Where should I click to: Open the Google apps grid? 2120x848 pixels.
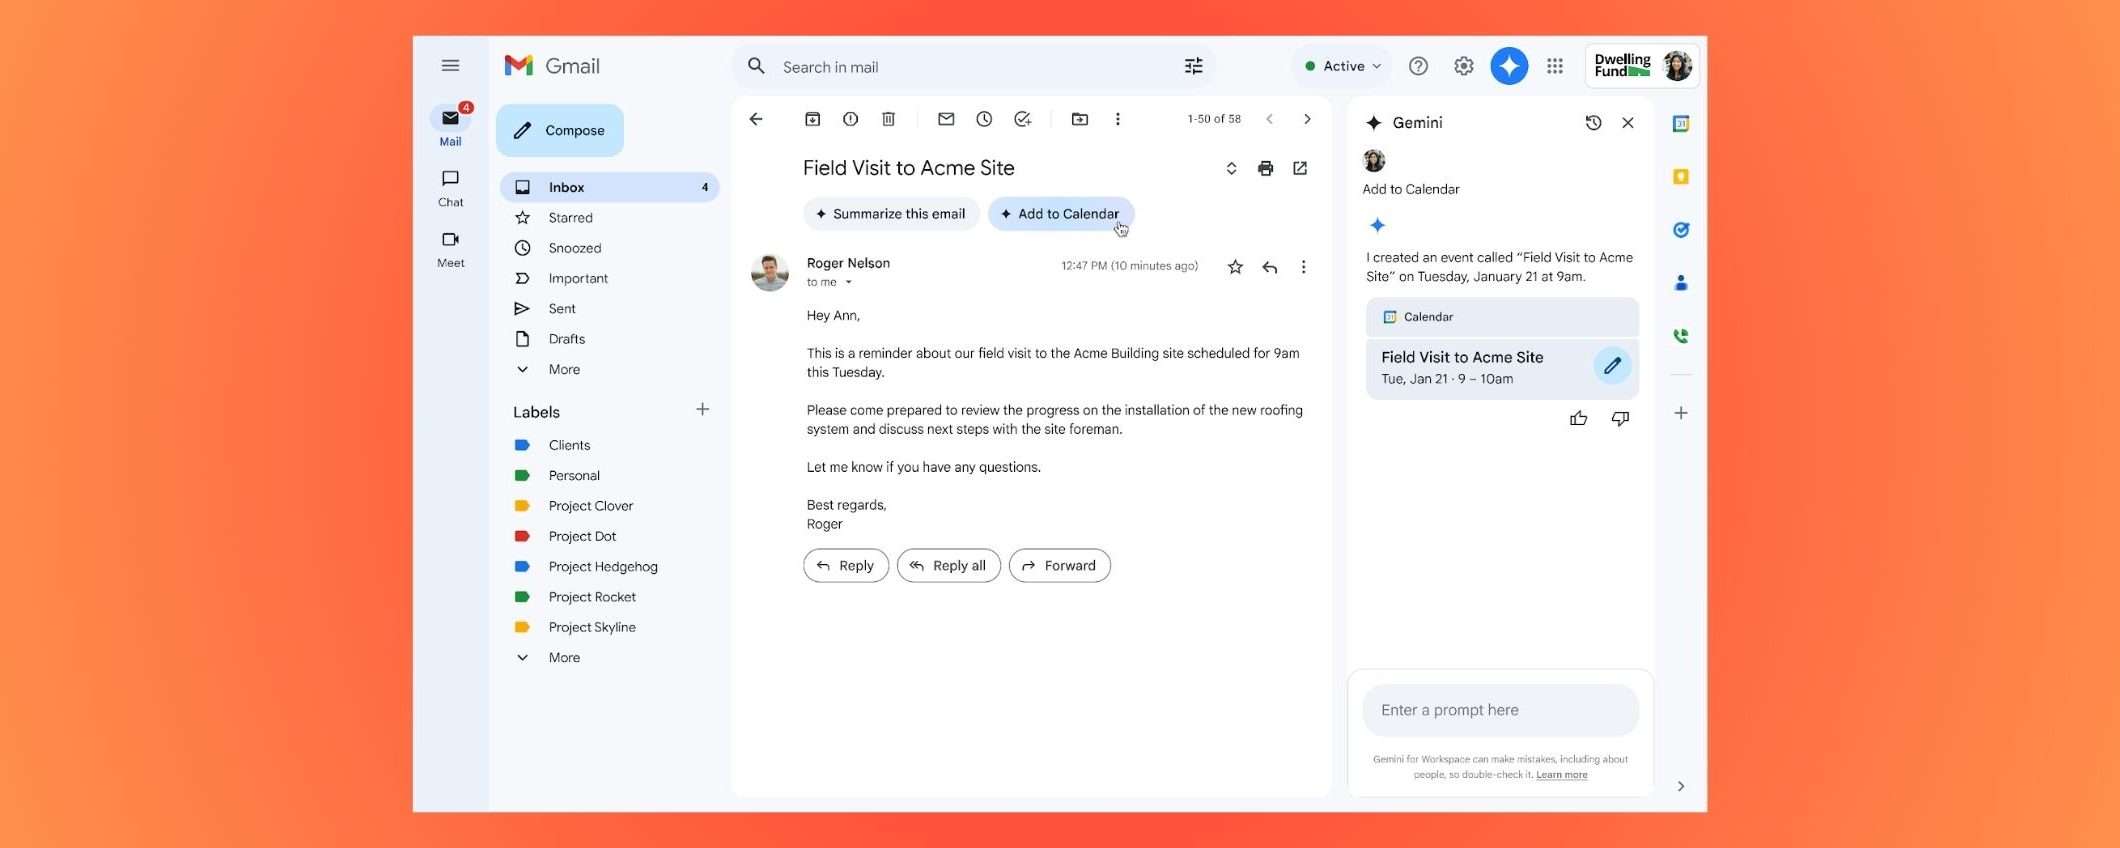(x=1555, y=66)
